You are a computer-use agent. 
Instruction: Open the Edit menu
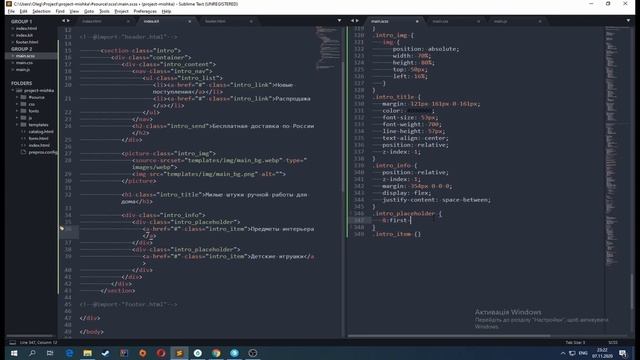coord(23,11)
